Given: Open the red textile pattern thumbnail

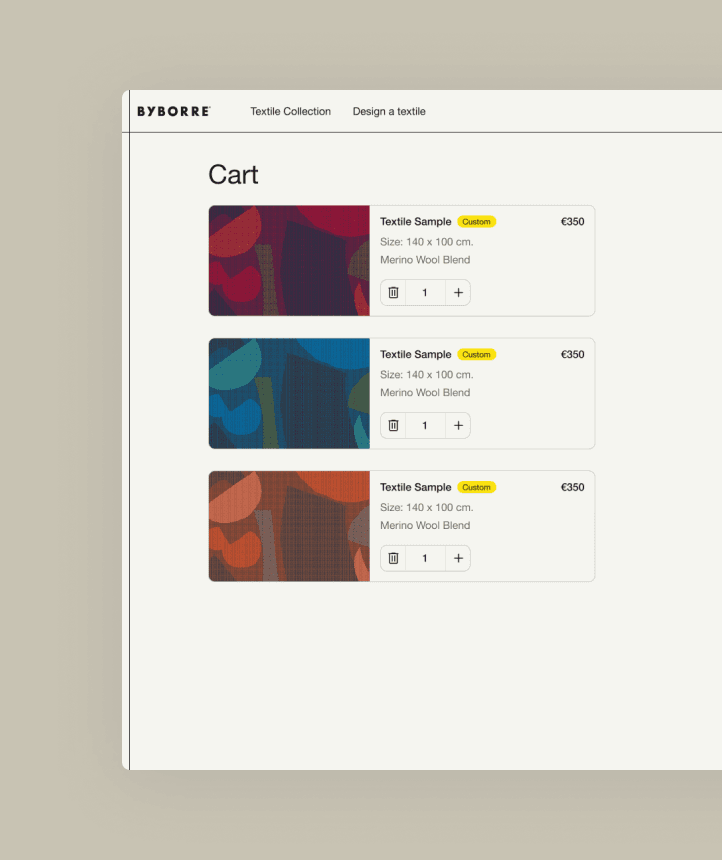Looking at the screenshot, I should point(289,261).
